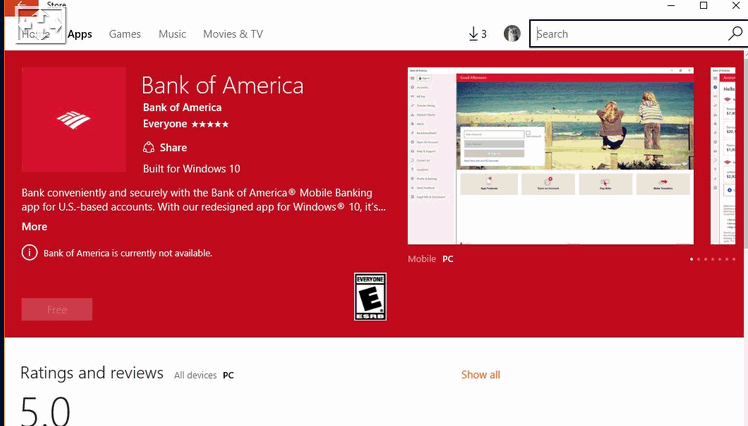
Task: Expand description with More link
Action: [x=34, y=227]
